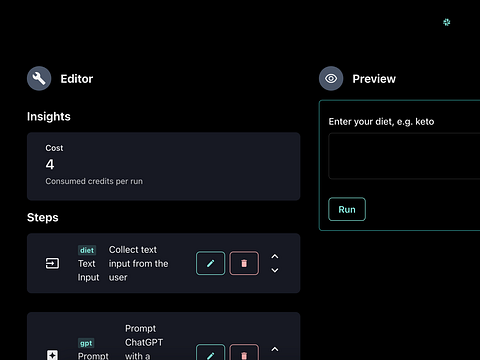Click the Steps heading
480x360 pixels.
pyautogui.click(x=43, y=218)
